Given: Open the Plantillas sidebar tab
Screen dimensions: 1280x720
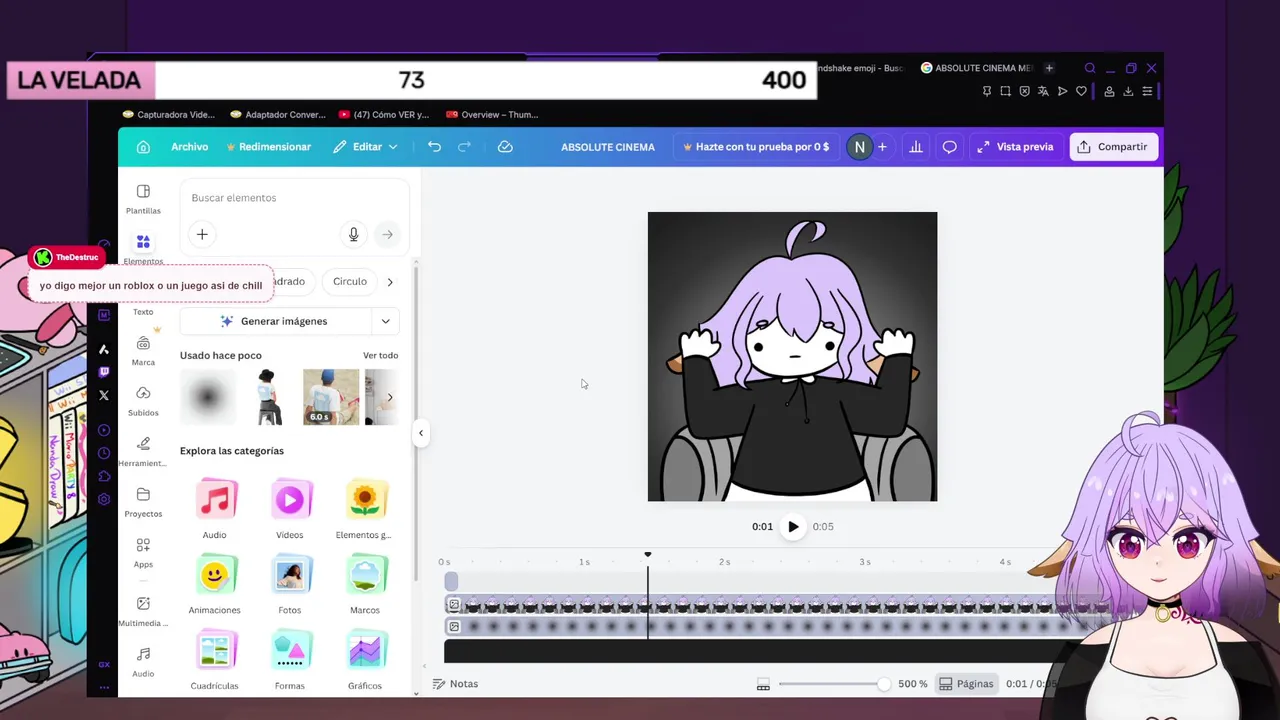Looking at the screenshot, I should click(x=143, y=199).
